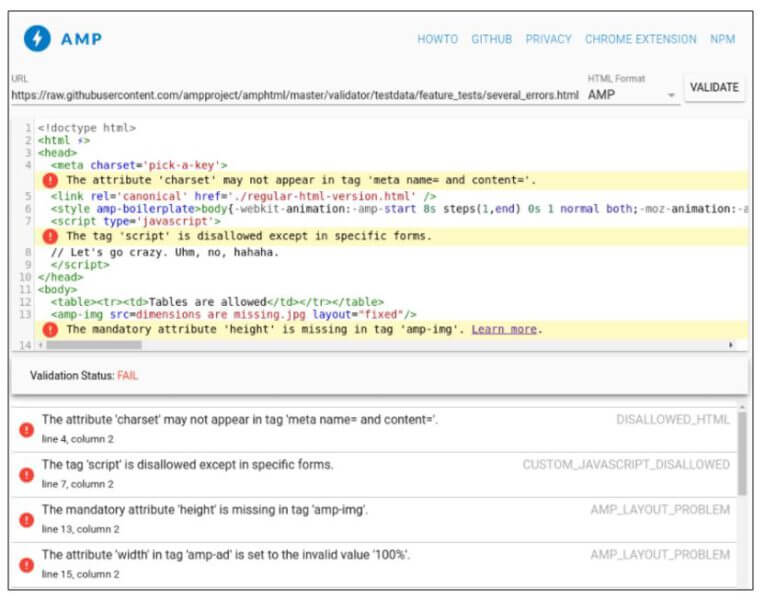Click the error icon under meta charset line

[50, 181]
